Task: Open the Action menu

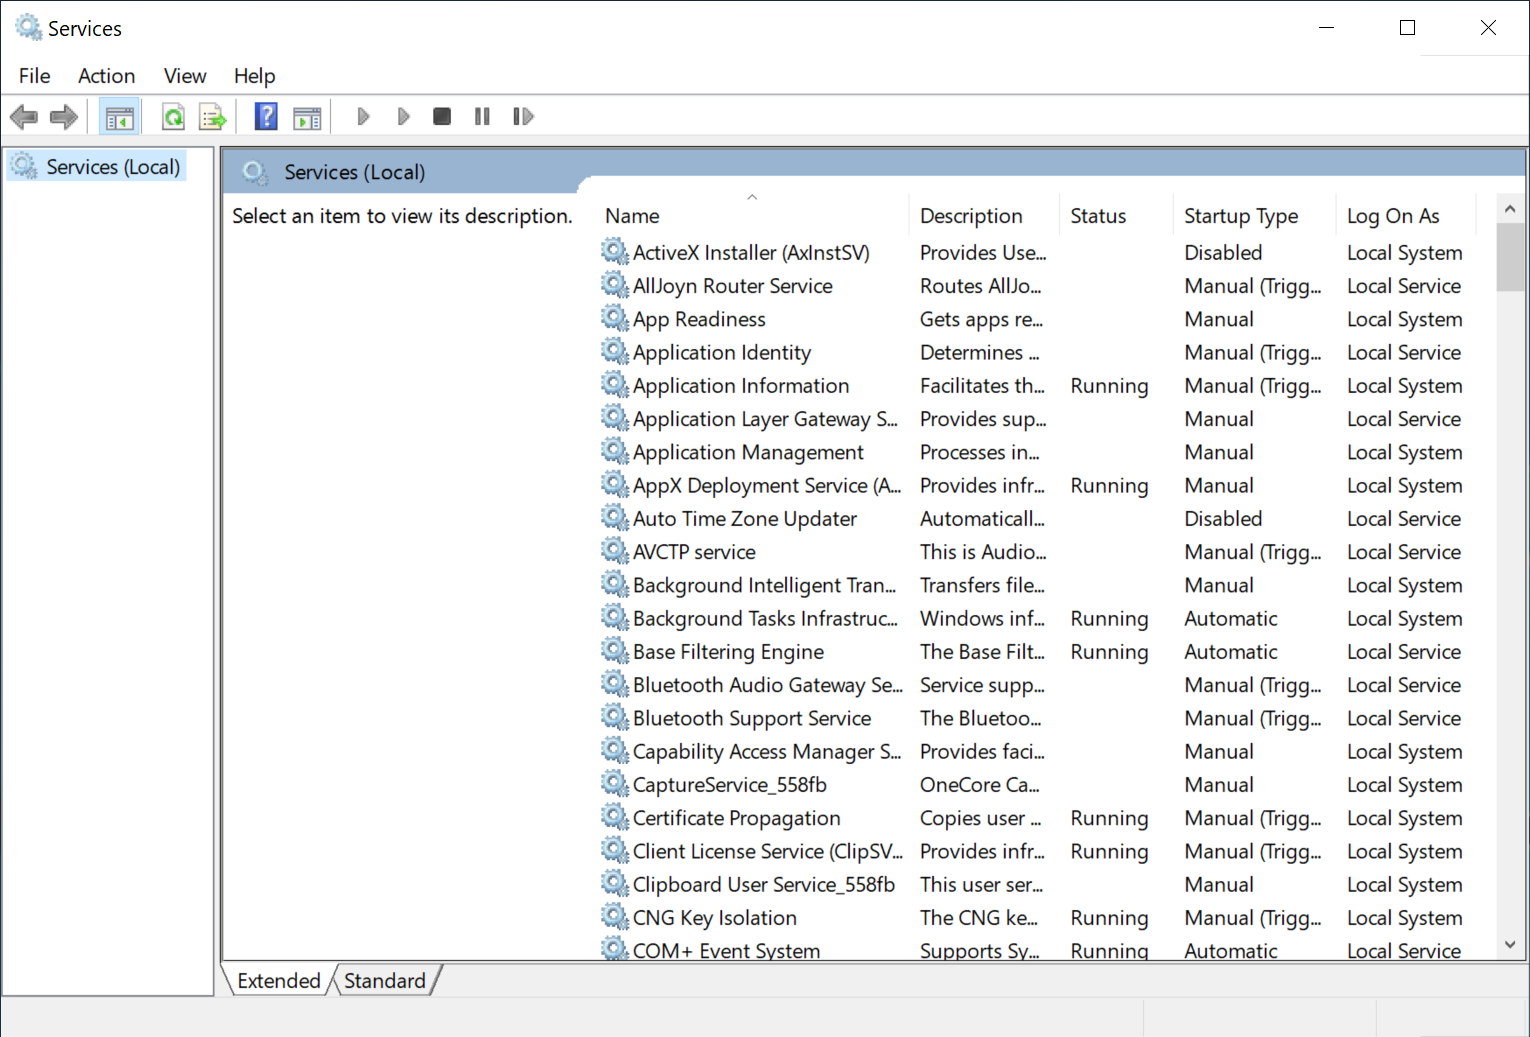Action: [106, 76]
